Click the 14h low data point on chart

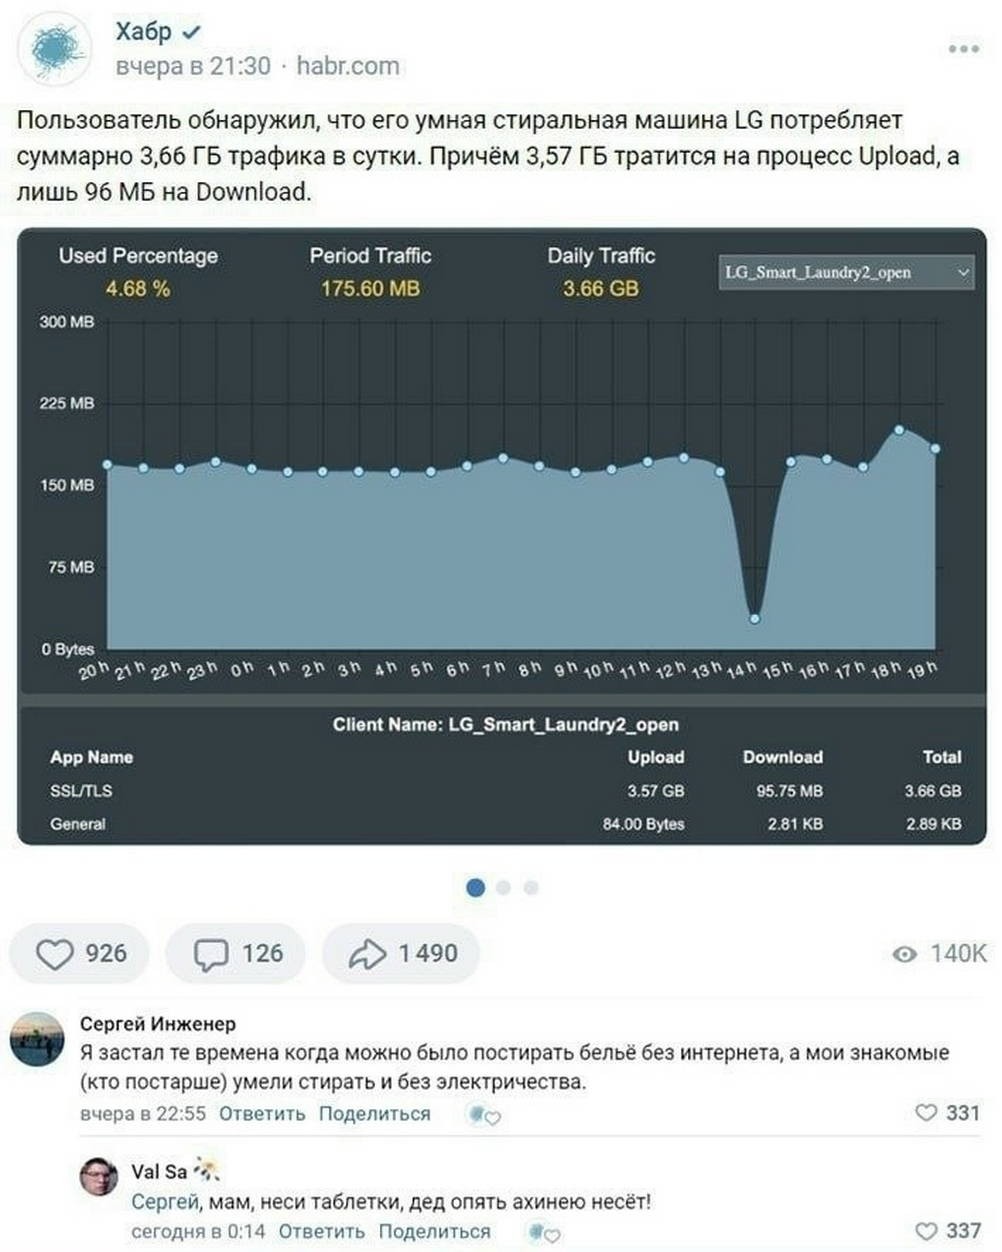click(x=755, y=618)
